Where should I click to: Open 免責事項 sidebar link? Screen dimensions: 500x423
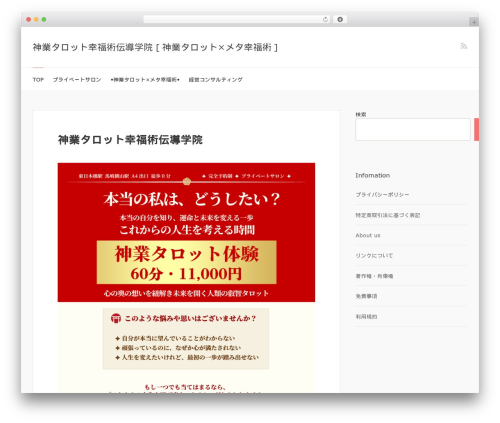[x=366, y=296]
